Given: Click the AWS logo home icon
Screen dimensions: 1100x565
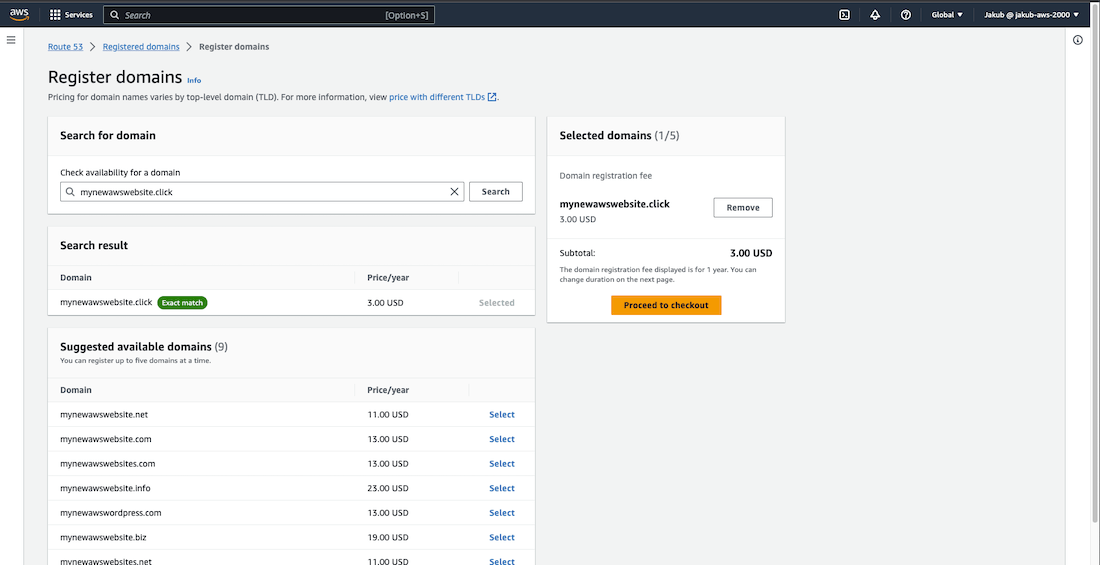Looking at the screenshot, I should point(20,15).
